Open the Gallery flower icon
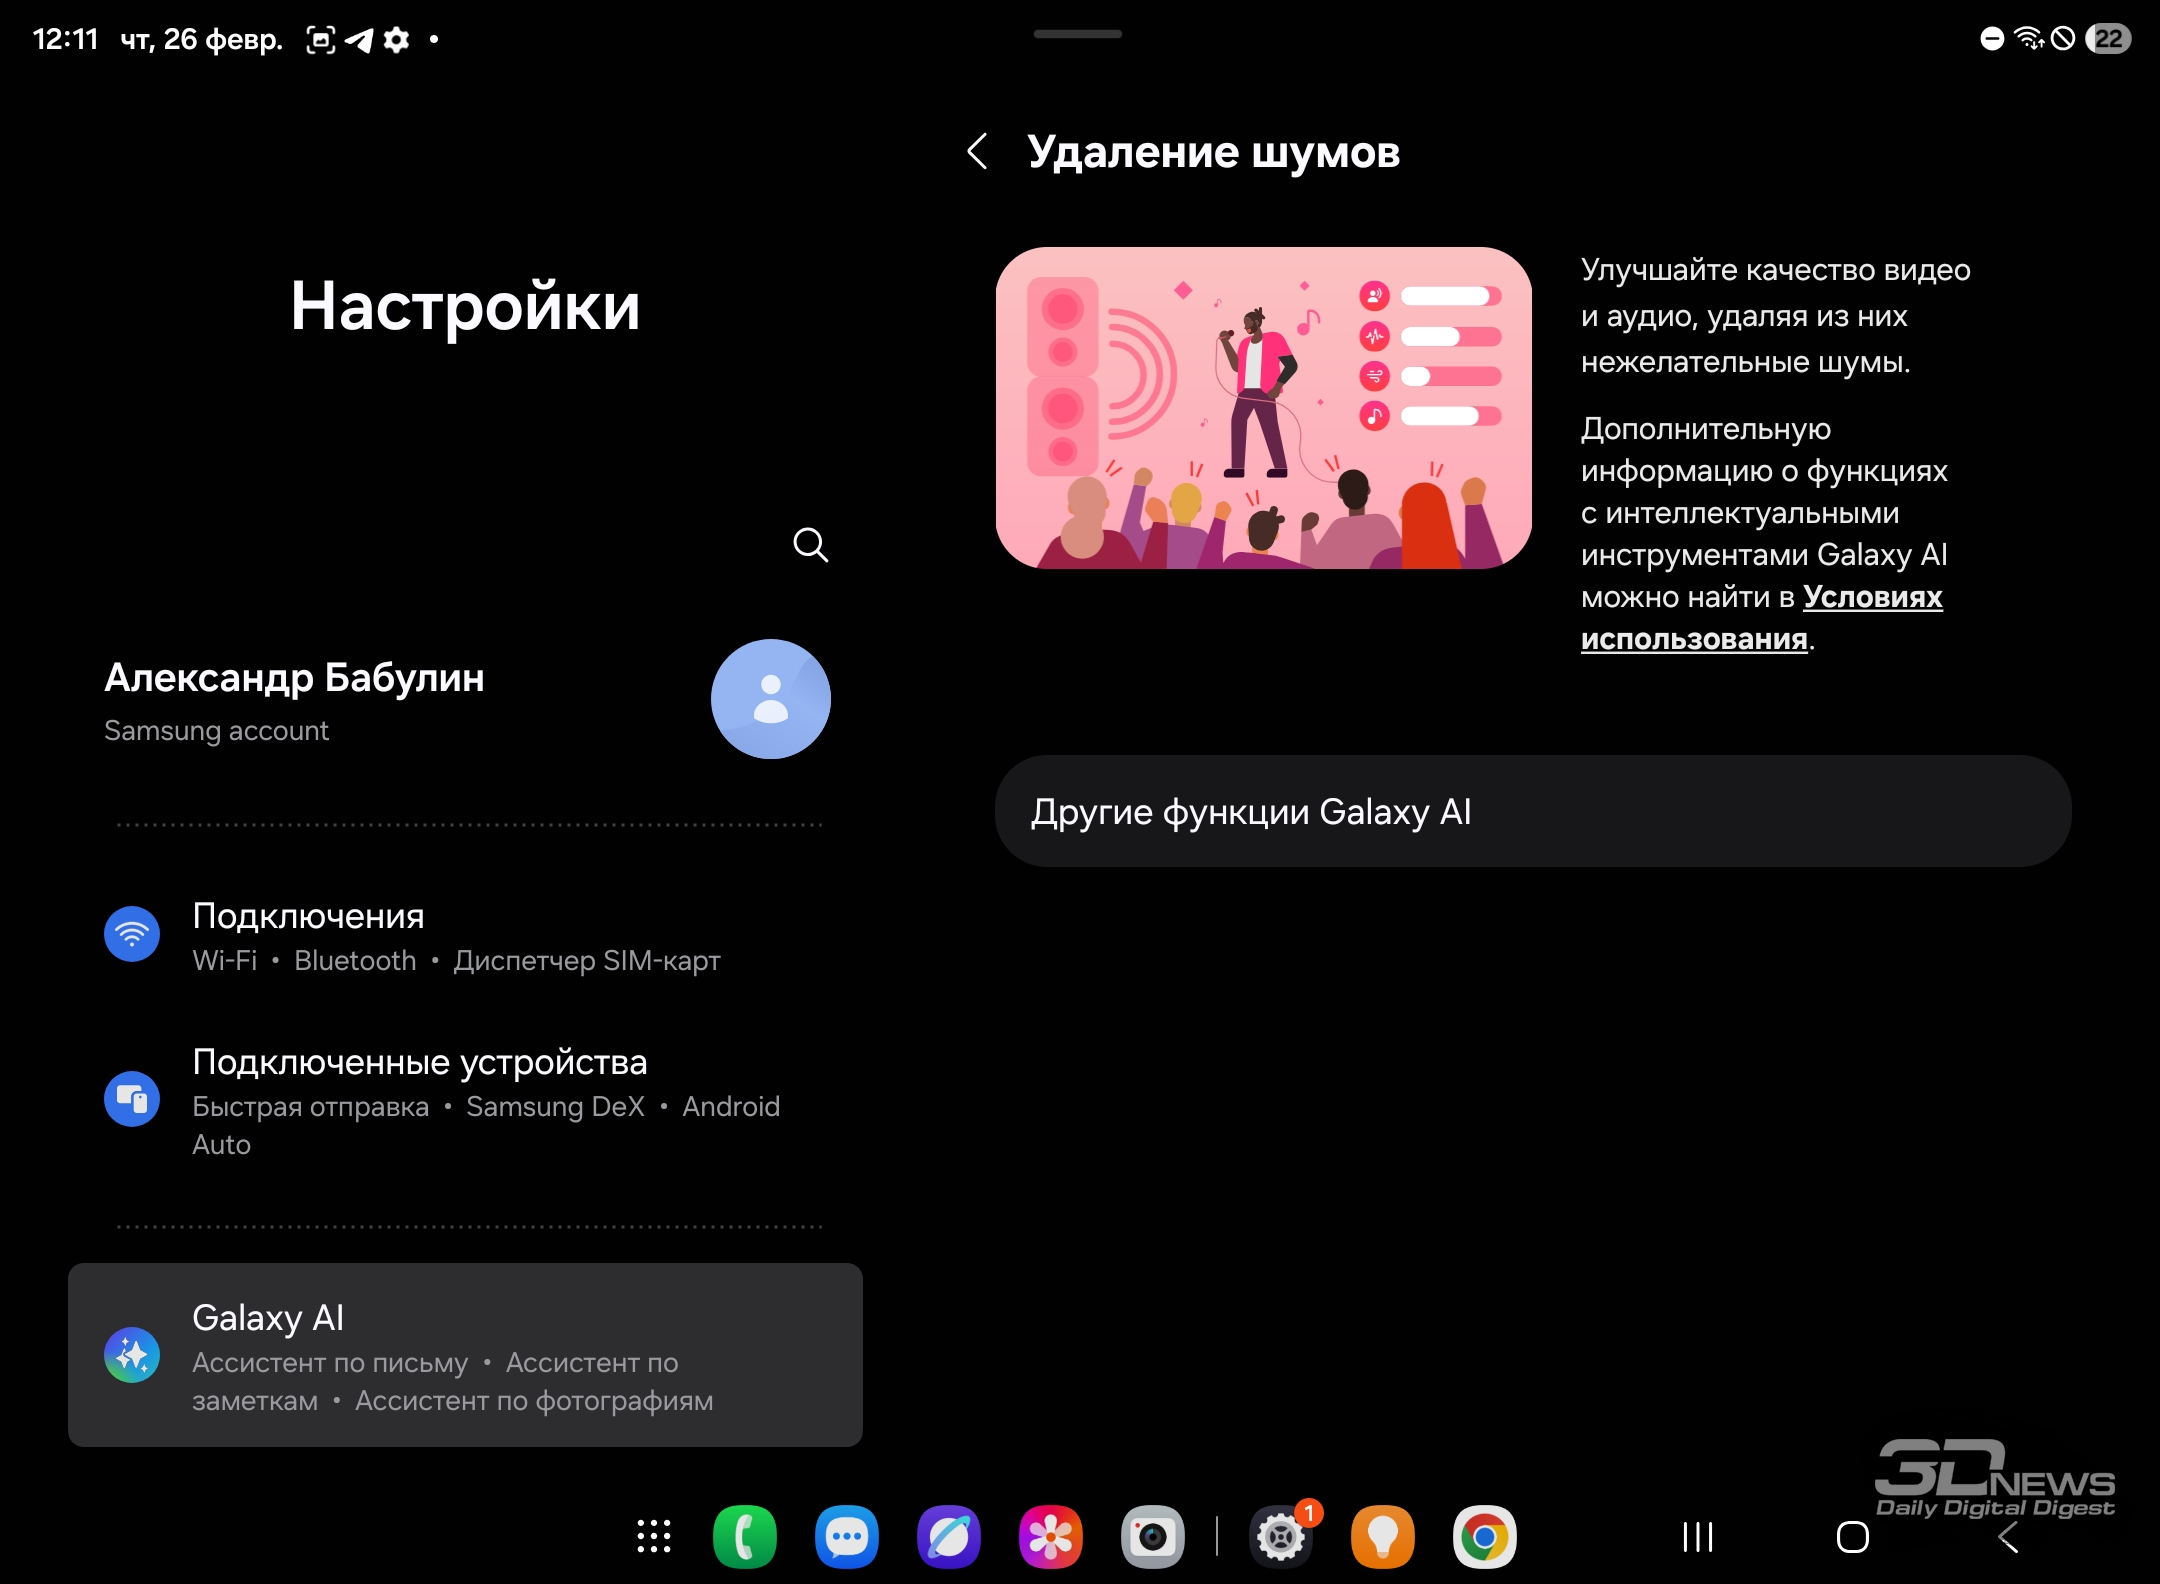Viewport: 2160px width, 1584px height. point(1050,1536)
